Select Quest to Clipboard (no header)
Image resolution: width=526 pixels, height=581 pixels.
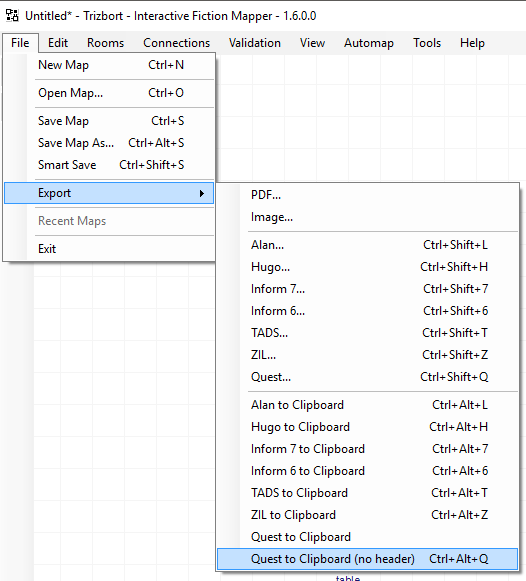[367, 559]
